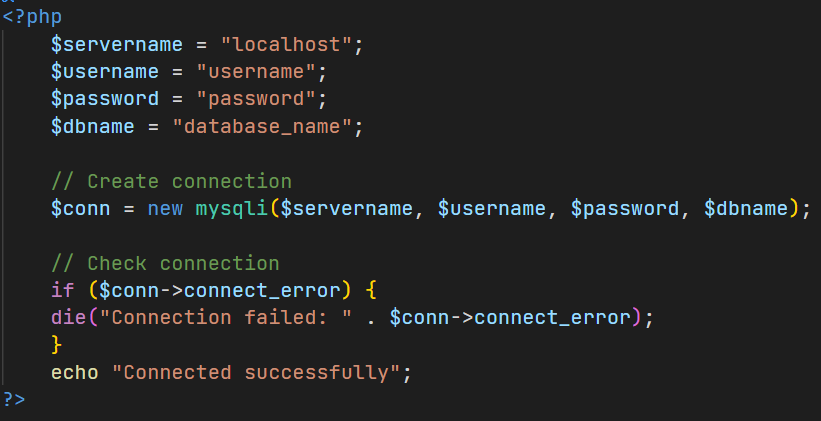The width and height of the screenshot is (821, 421).
Task: Click the closing ?> PHP tag
Action: coord(14,399)
